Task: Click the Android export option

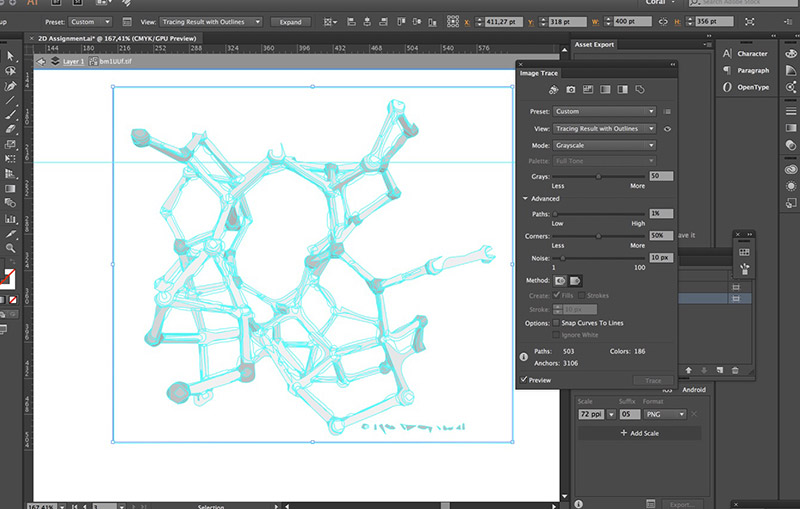Action: pos(694,390)
